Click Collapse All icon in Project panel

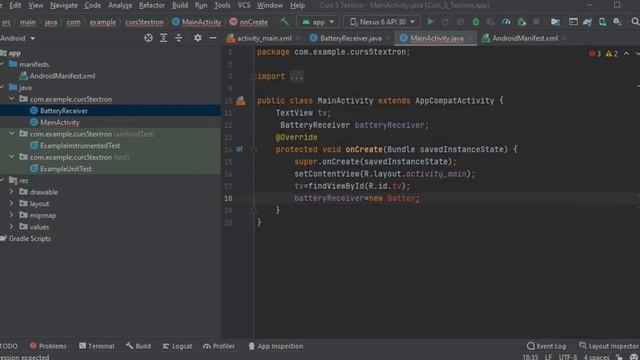click(179, 38)
